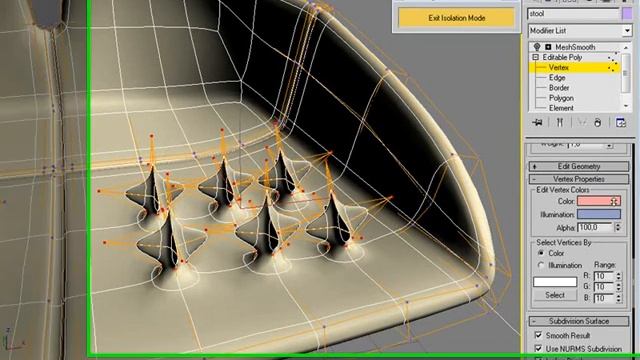Click the Alpha spinner arrows

point(618,227)
